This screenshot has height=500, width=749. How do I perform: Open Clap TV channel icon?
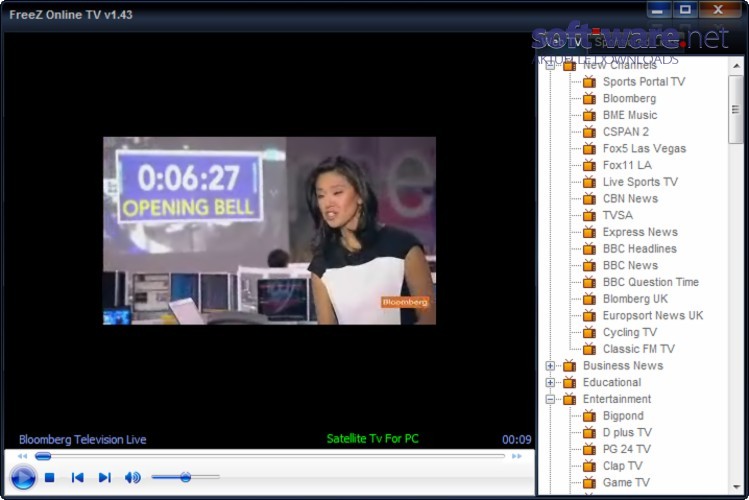pos(589,466)
